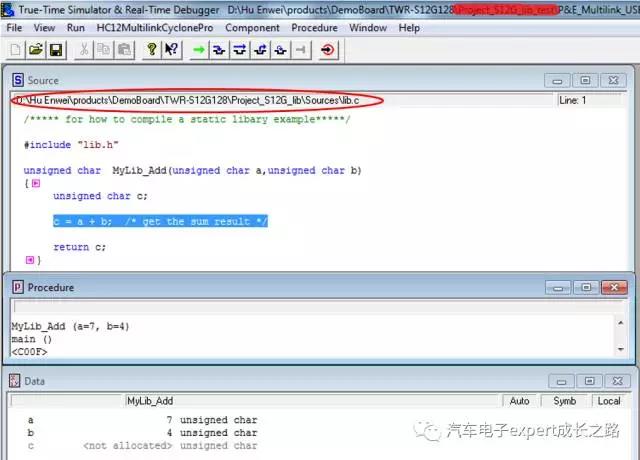Open a file using the folder icon
Screen dimensions: 640x460
[36, 49]
